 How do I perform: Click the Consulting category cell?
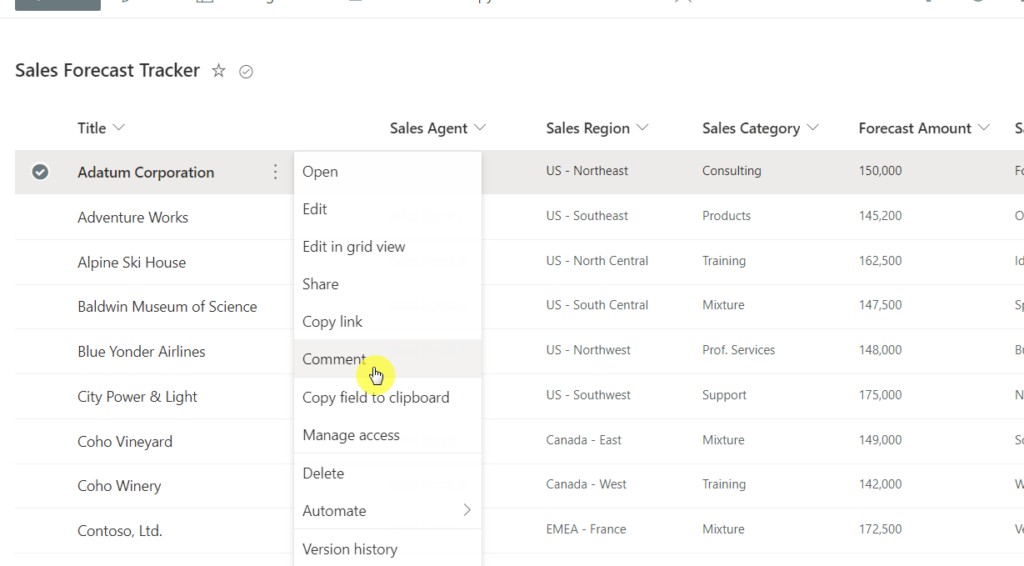click(731, 171)
